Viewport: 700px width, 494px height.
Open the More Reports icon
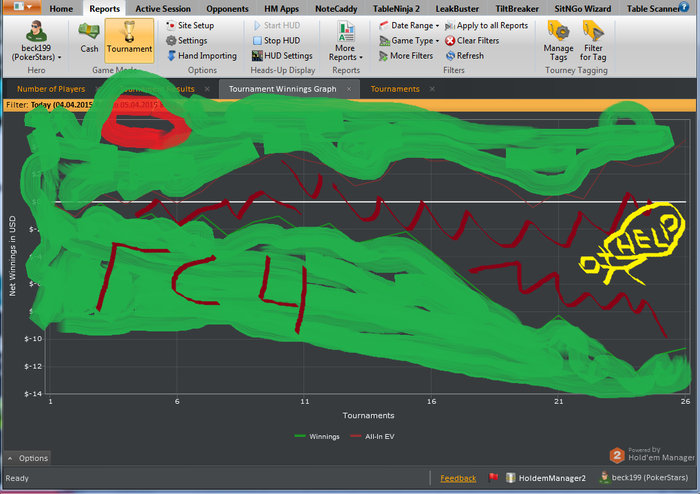(346, 31)
